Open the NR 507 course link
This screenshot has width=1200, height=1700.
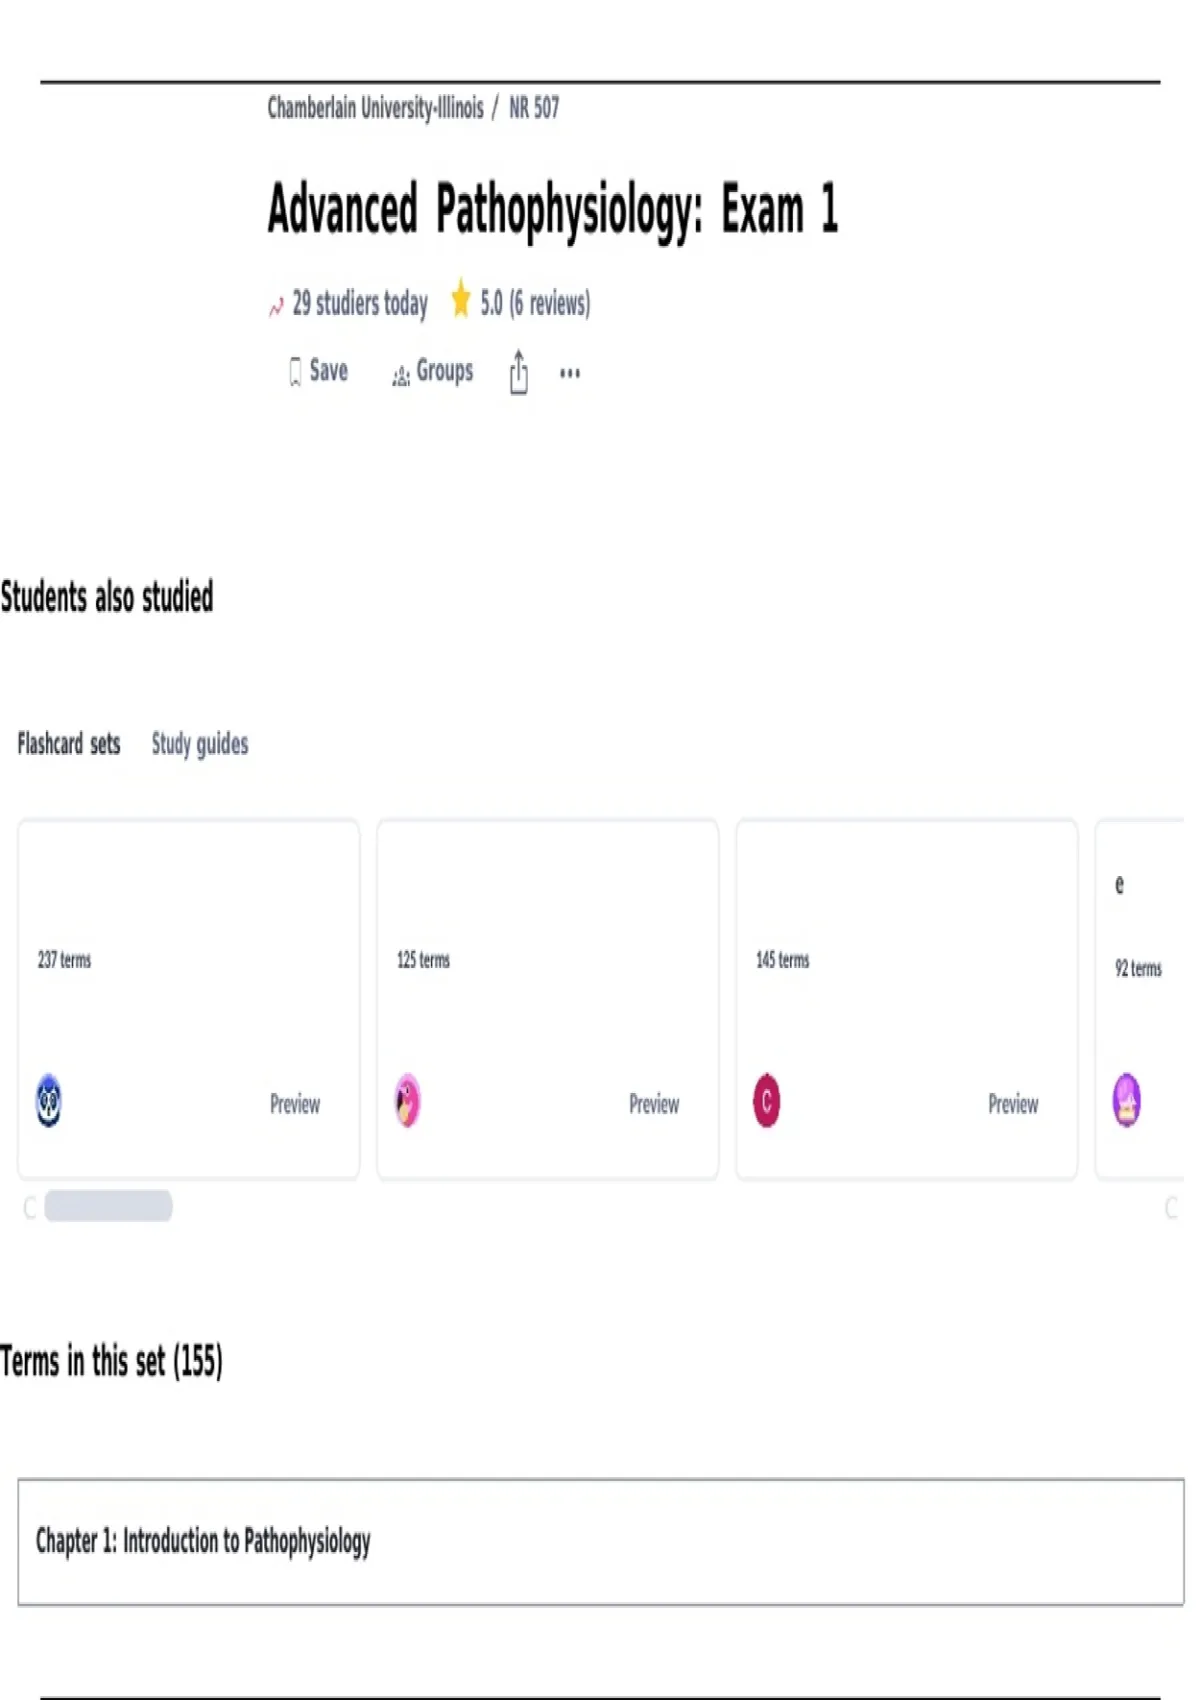pos(534,107)
